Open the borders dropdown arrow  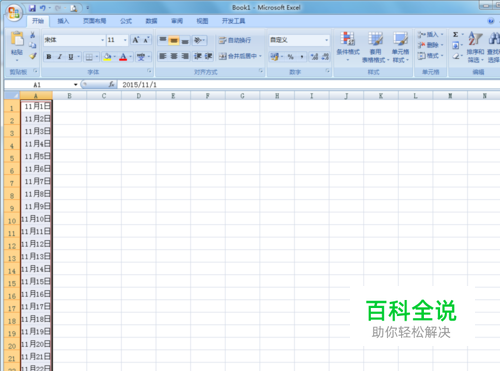(97, 57)
